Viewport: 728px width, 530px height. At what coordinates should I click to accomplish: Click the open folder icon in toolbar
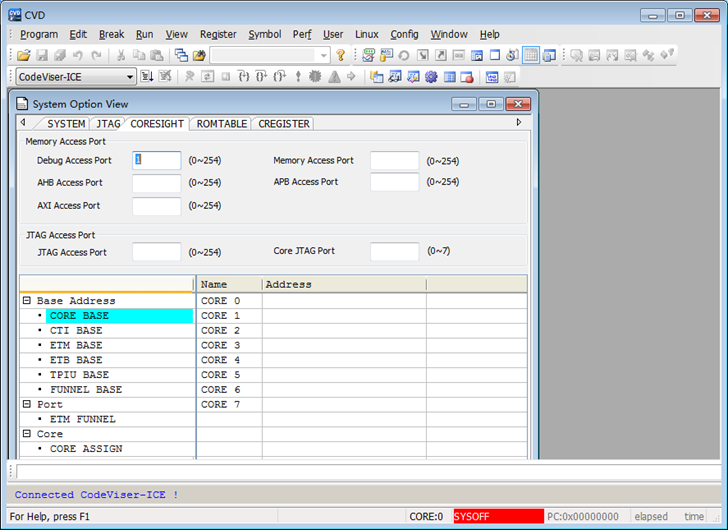[23, 56]
